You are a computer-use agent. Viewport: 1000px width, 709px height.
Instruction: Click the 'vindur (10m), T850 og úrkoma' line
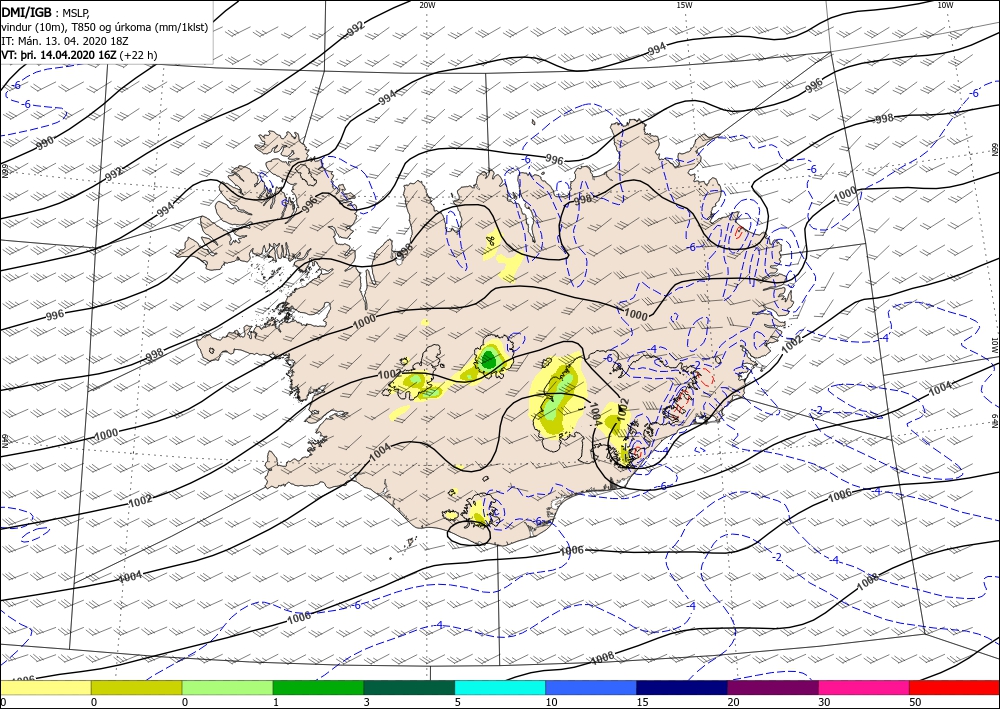pyautogui.click(x=105, y=28)
